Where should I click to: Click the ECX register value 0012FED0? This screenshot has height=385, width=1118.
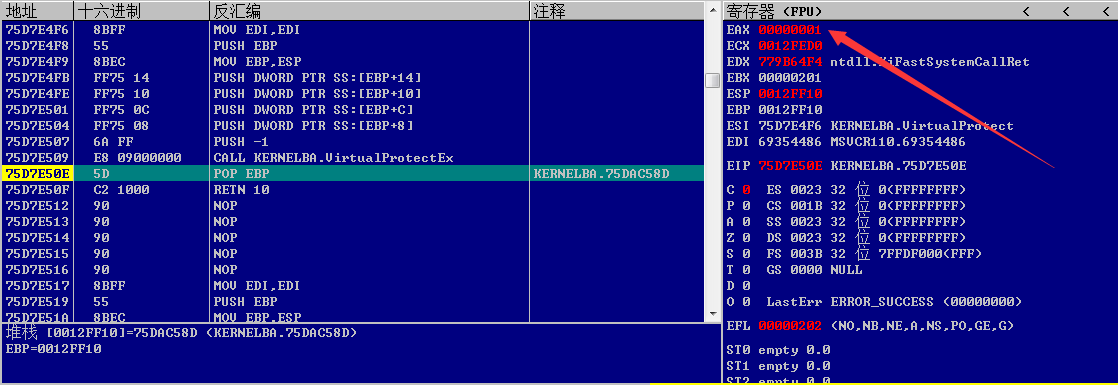click(790, 46)
